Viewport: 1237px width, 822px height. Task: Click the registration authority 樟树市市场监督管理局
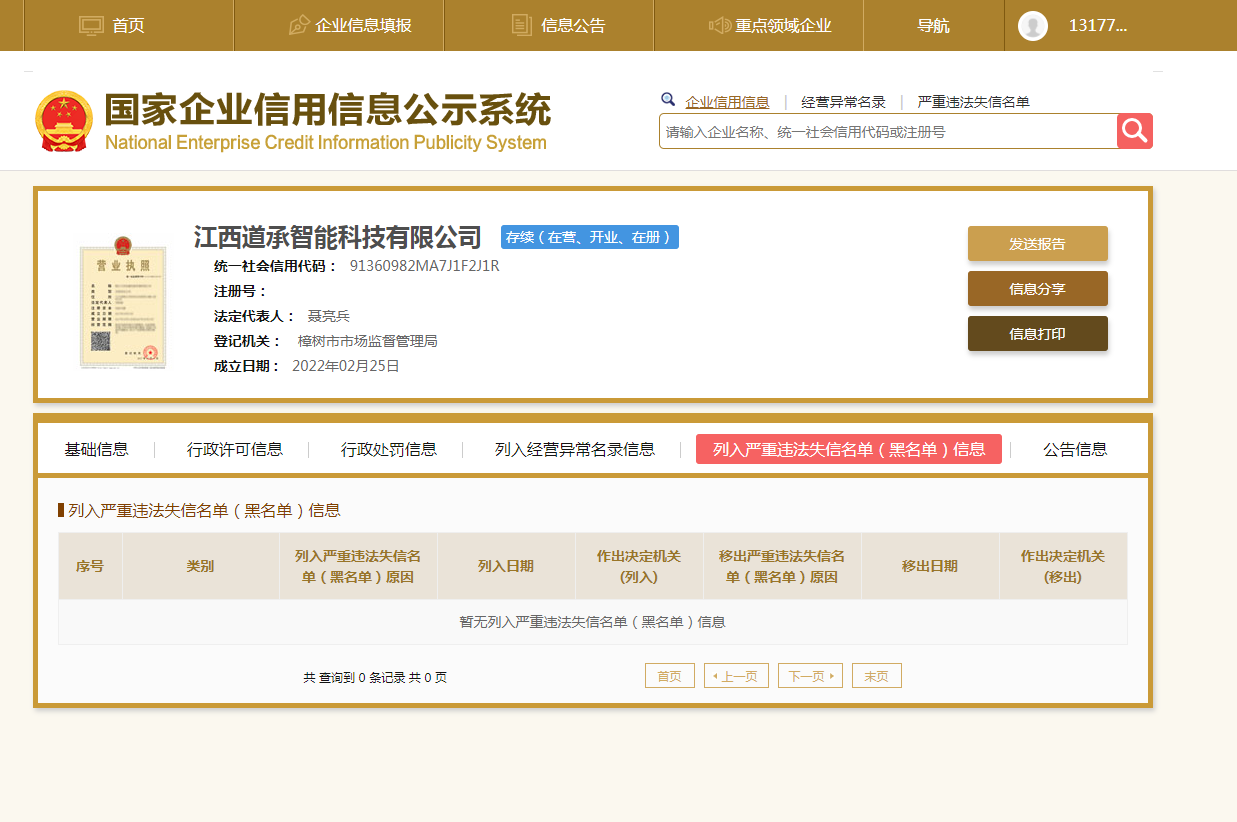368,341
